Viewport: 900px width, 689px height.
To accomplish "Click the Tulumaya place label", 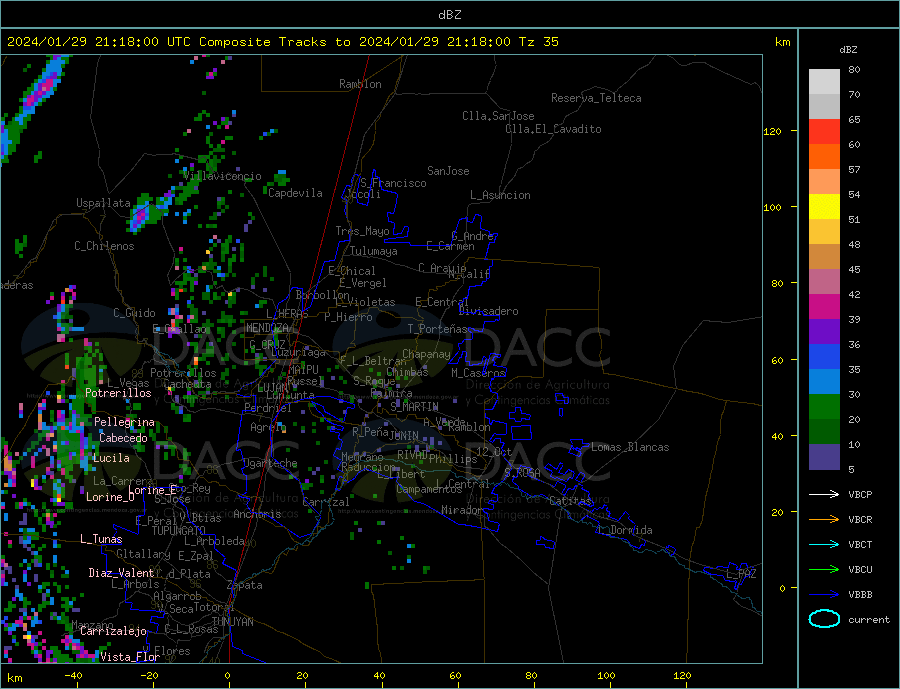I will [374, 251].
